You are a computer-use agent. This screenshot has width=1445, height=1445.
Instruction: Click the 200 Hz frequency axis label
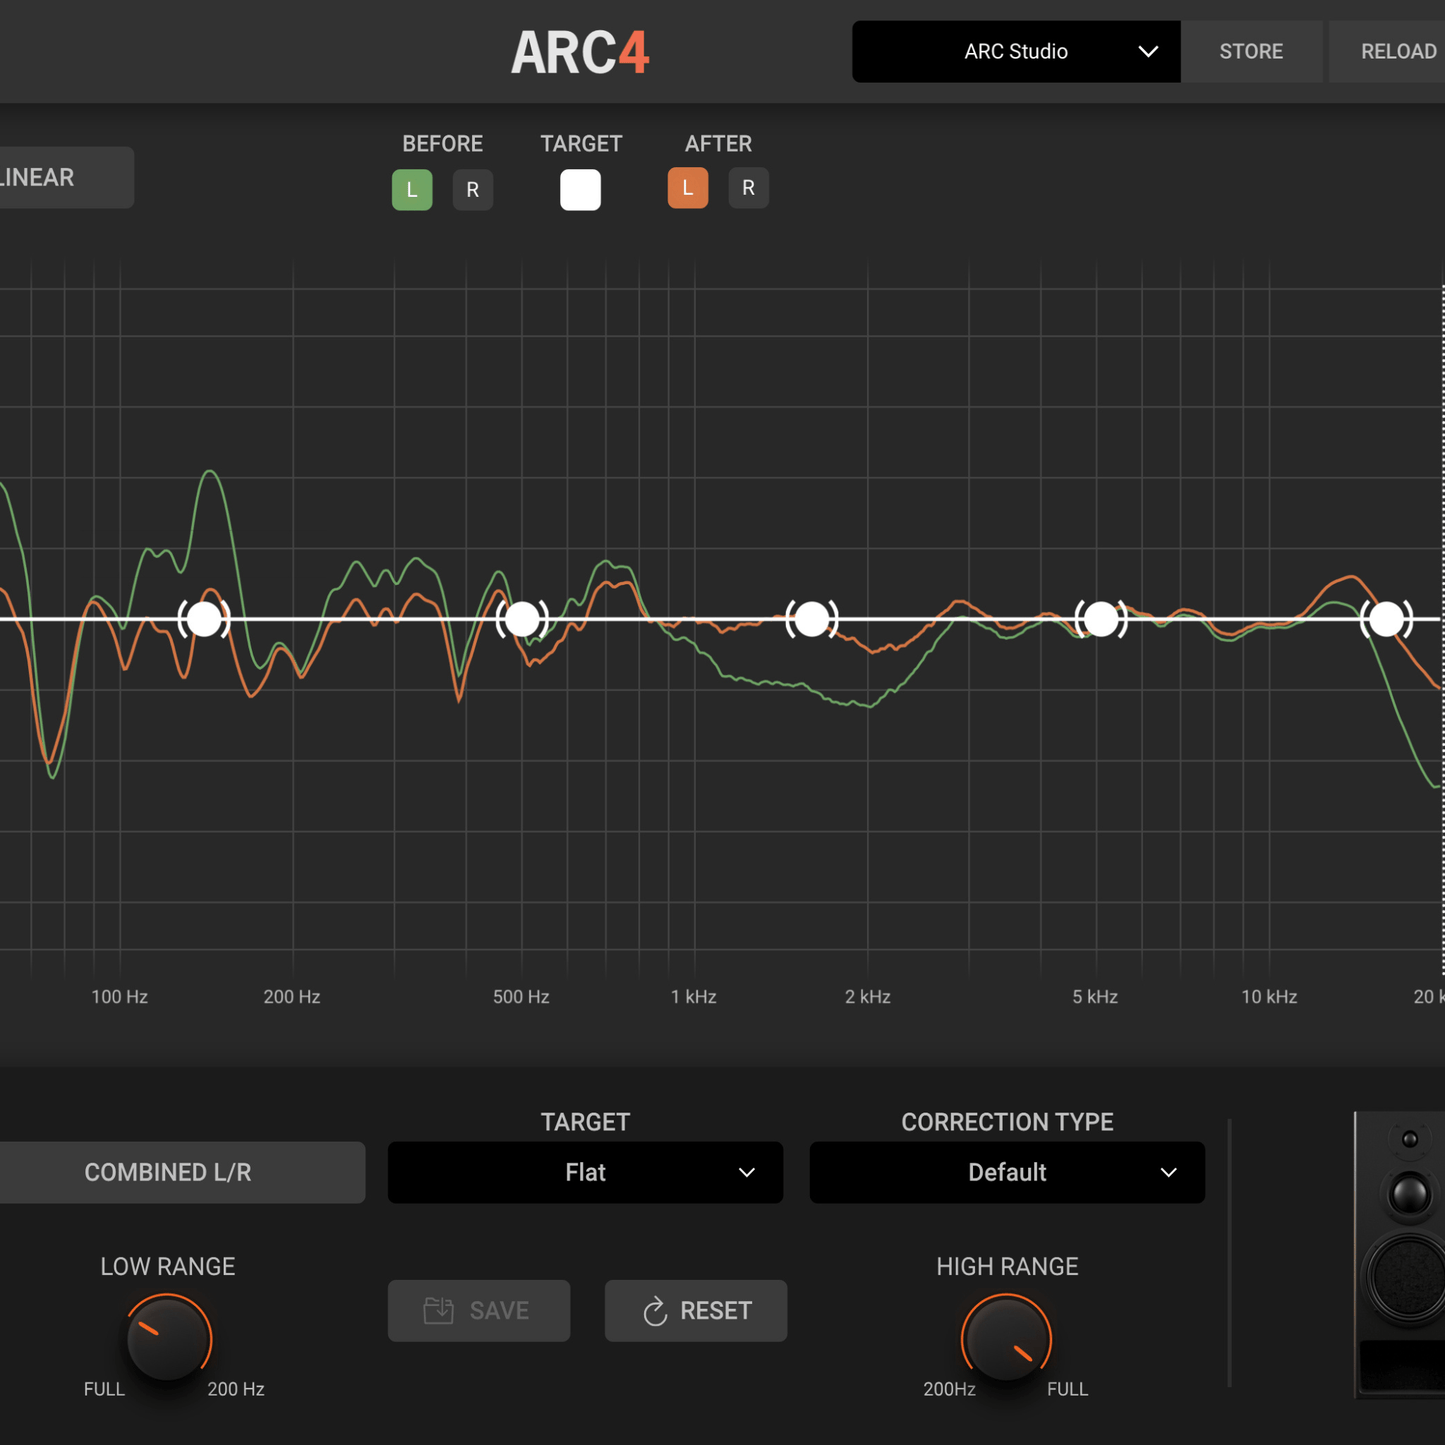(x=292, y=997)
